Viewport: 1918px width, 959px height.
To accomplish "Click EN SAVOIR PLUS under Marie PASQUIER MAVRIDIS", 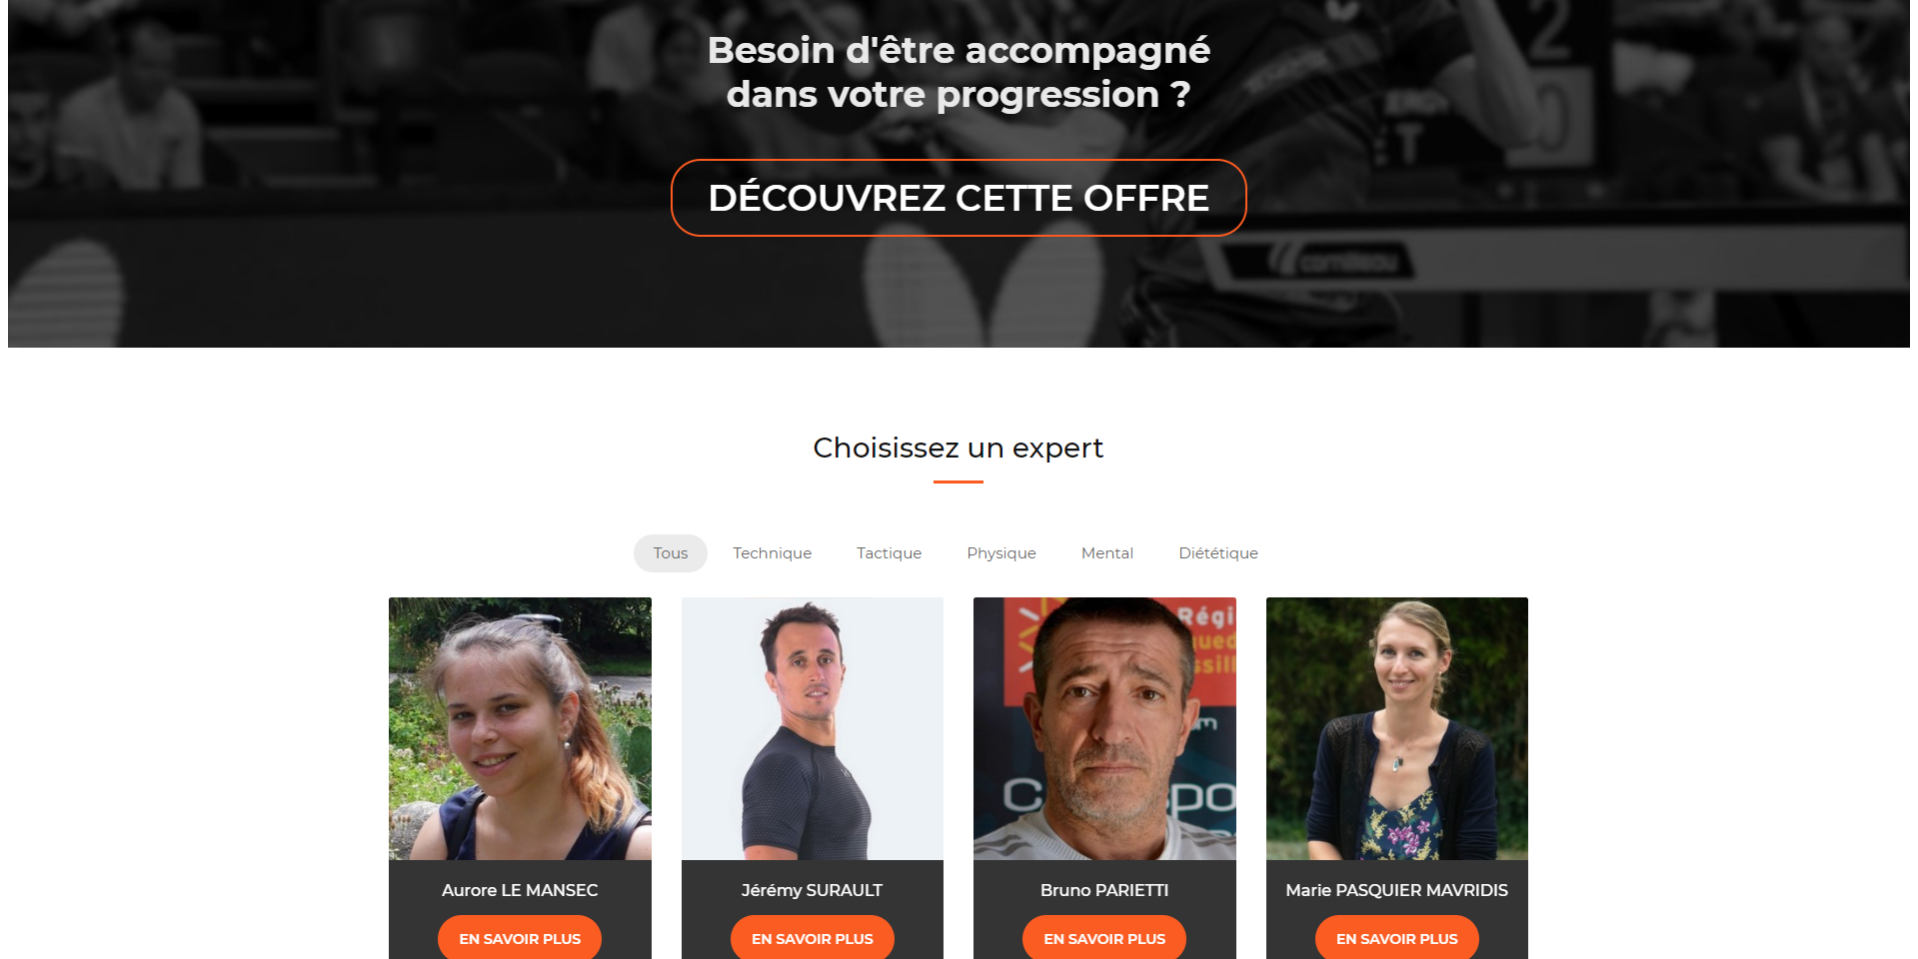I will point(1397,938).
